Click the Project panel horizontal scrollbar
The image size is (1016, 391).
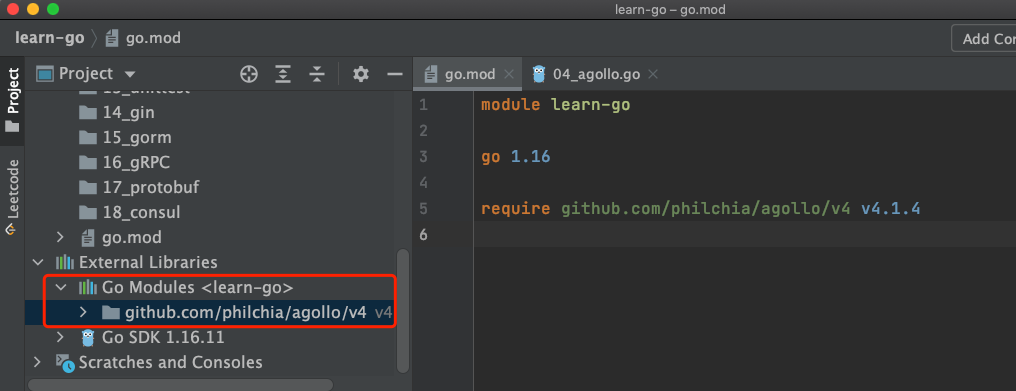[179, 385]
